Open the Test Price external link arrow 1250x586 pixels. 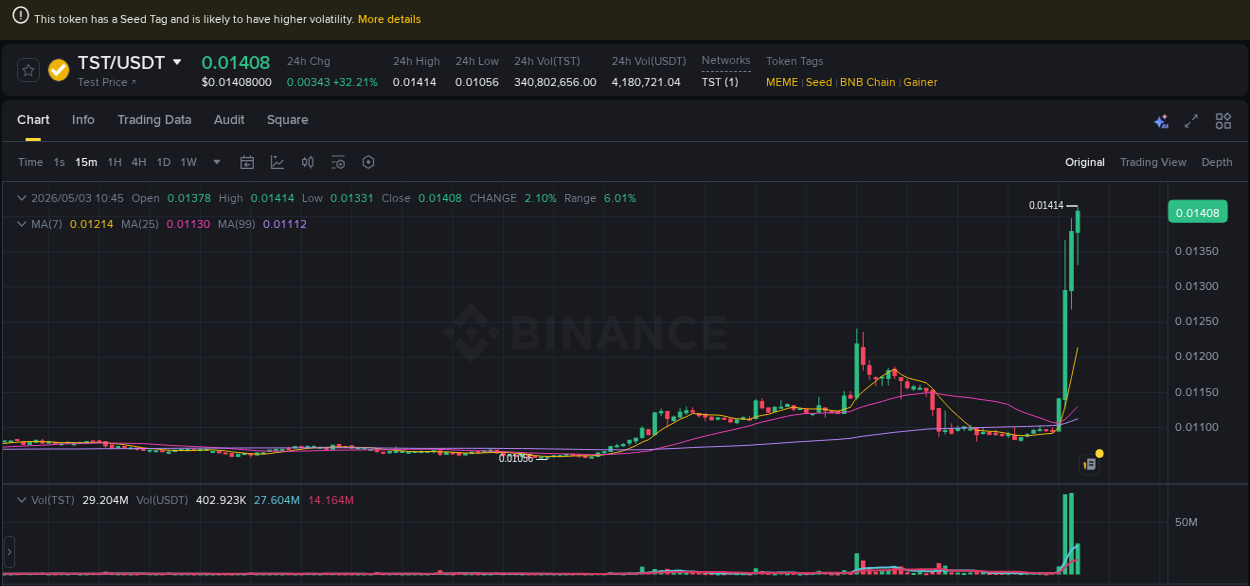click(135, 83)
